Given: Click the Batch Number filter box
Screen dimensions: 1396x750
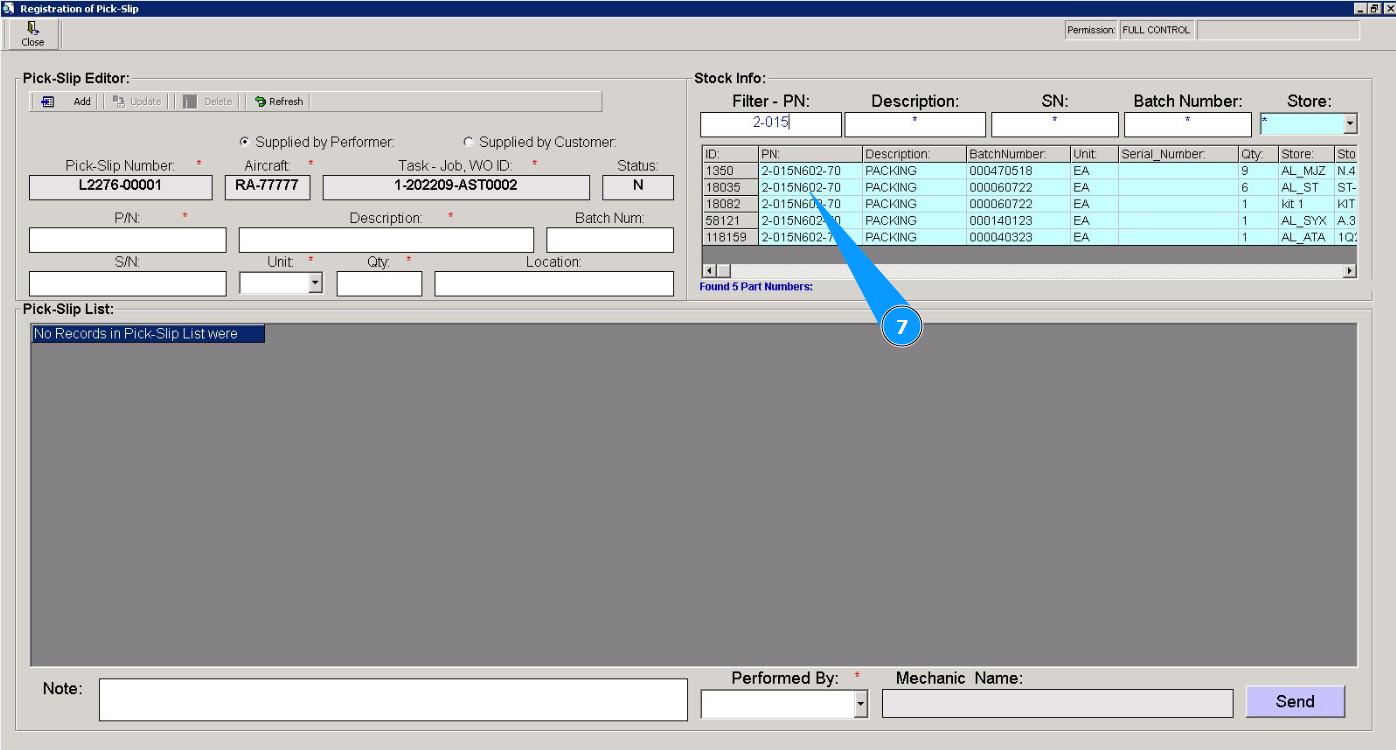Looking at the screenshot, I should [x=1188, y=124].
